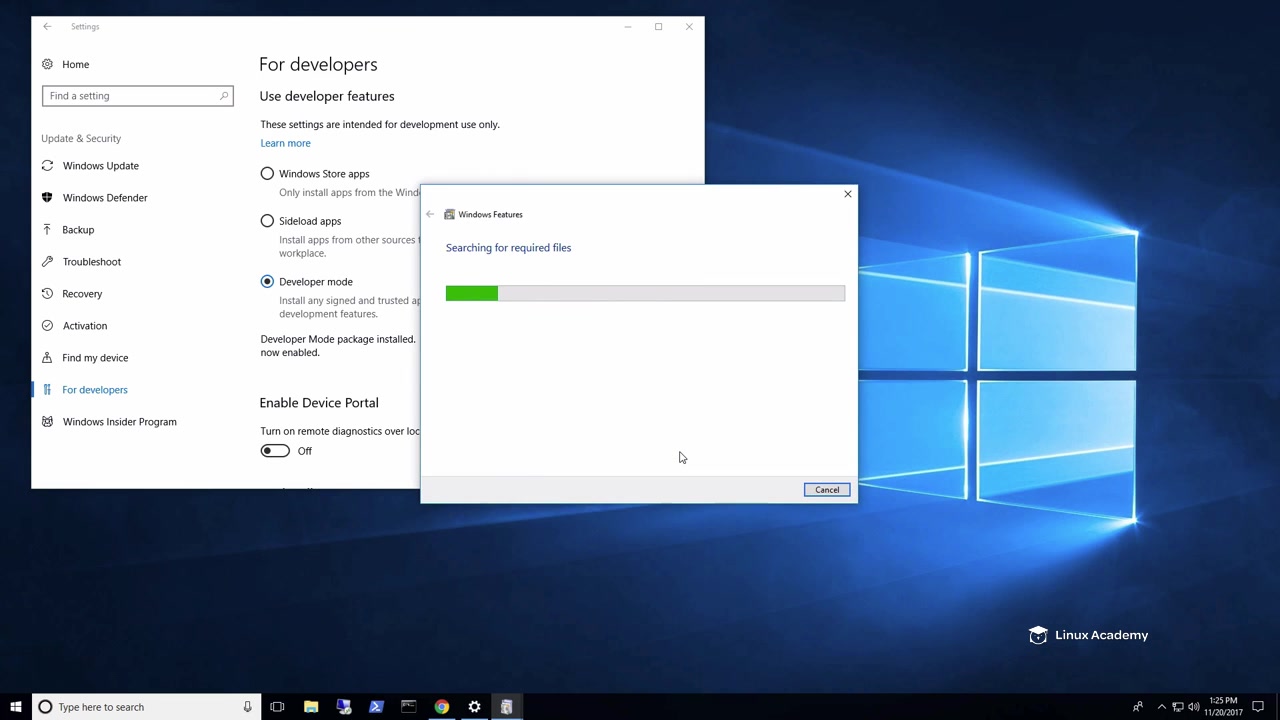Click the Windows Insider Program icon
The image size is (1280, 720).
(47, 422)
